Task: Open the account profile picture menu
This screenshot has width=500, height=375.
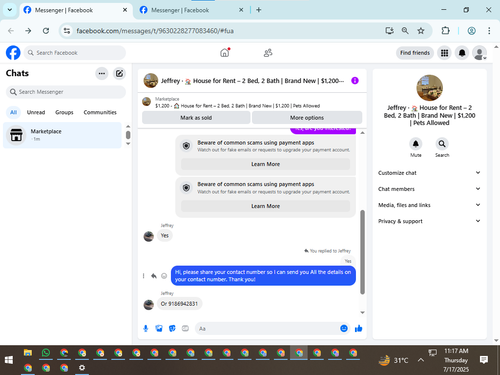Action: pos(479,53)
